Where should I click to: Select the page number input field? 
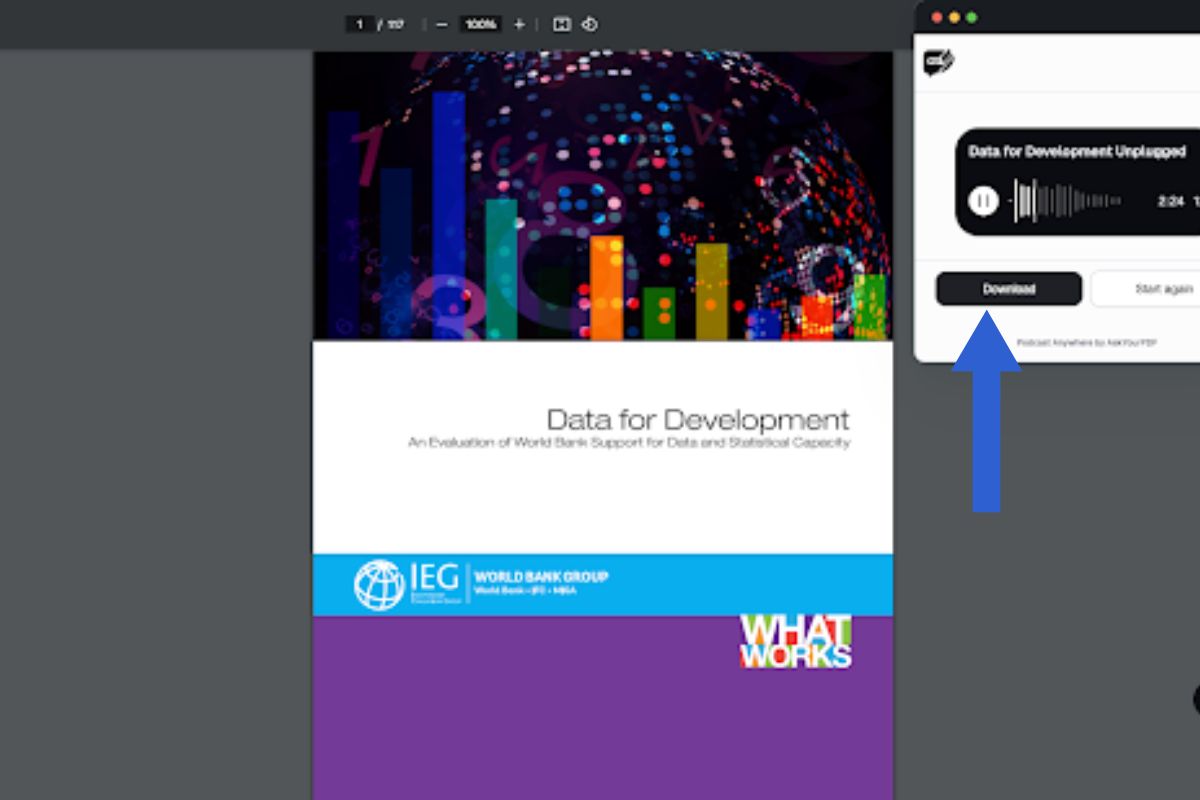359,24
